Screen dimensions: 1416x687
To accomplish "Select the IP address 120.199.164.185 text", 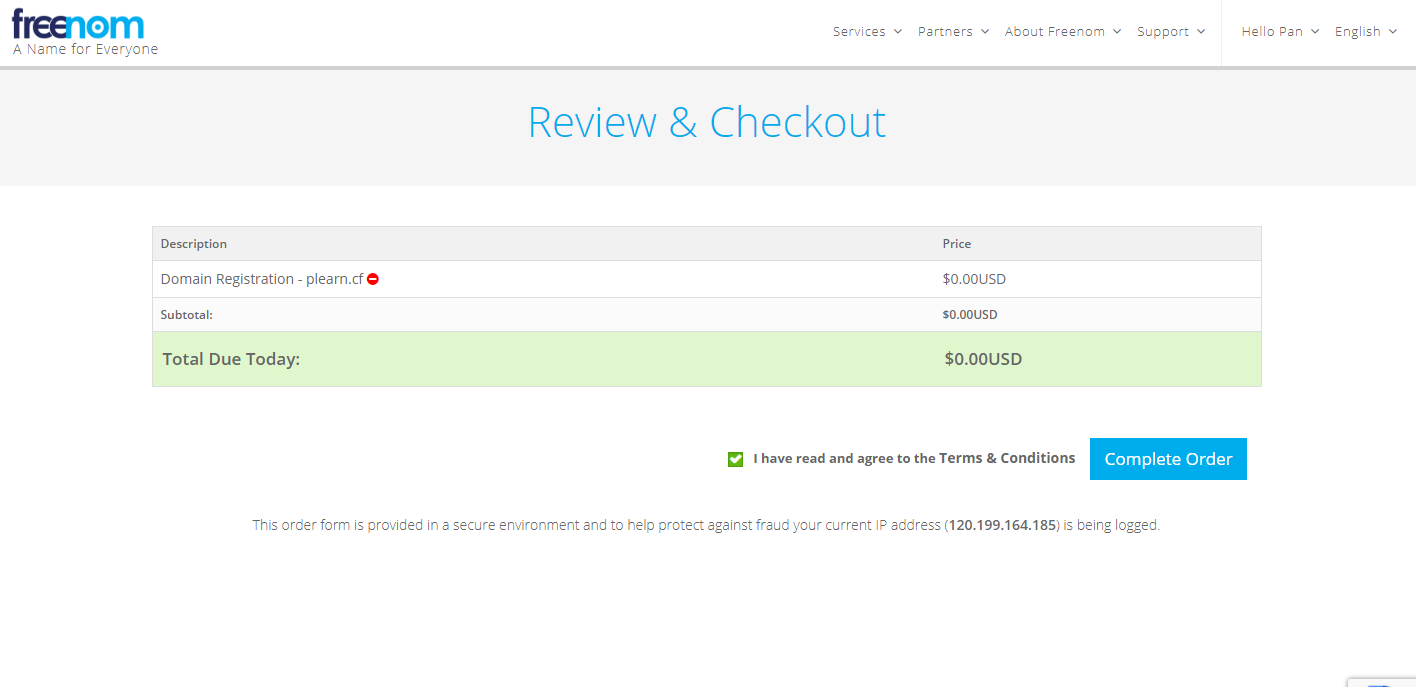I will (1002, 525).
